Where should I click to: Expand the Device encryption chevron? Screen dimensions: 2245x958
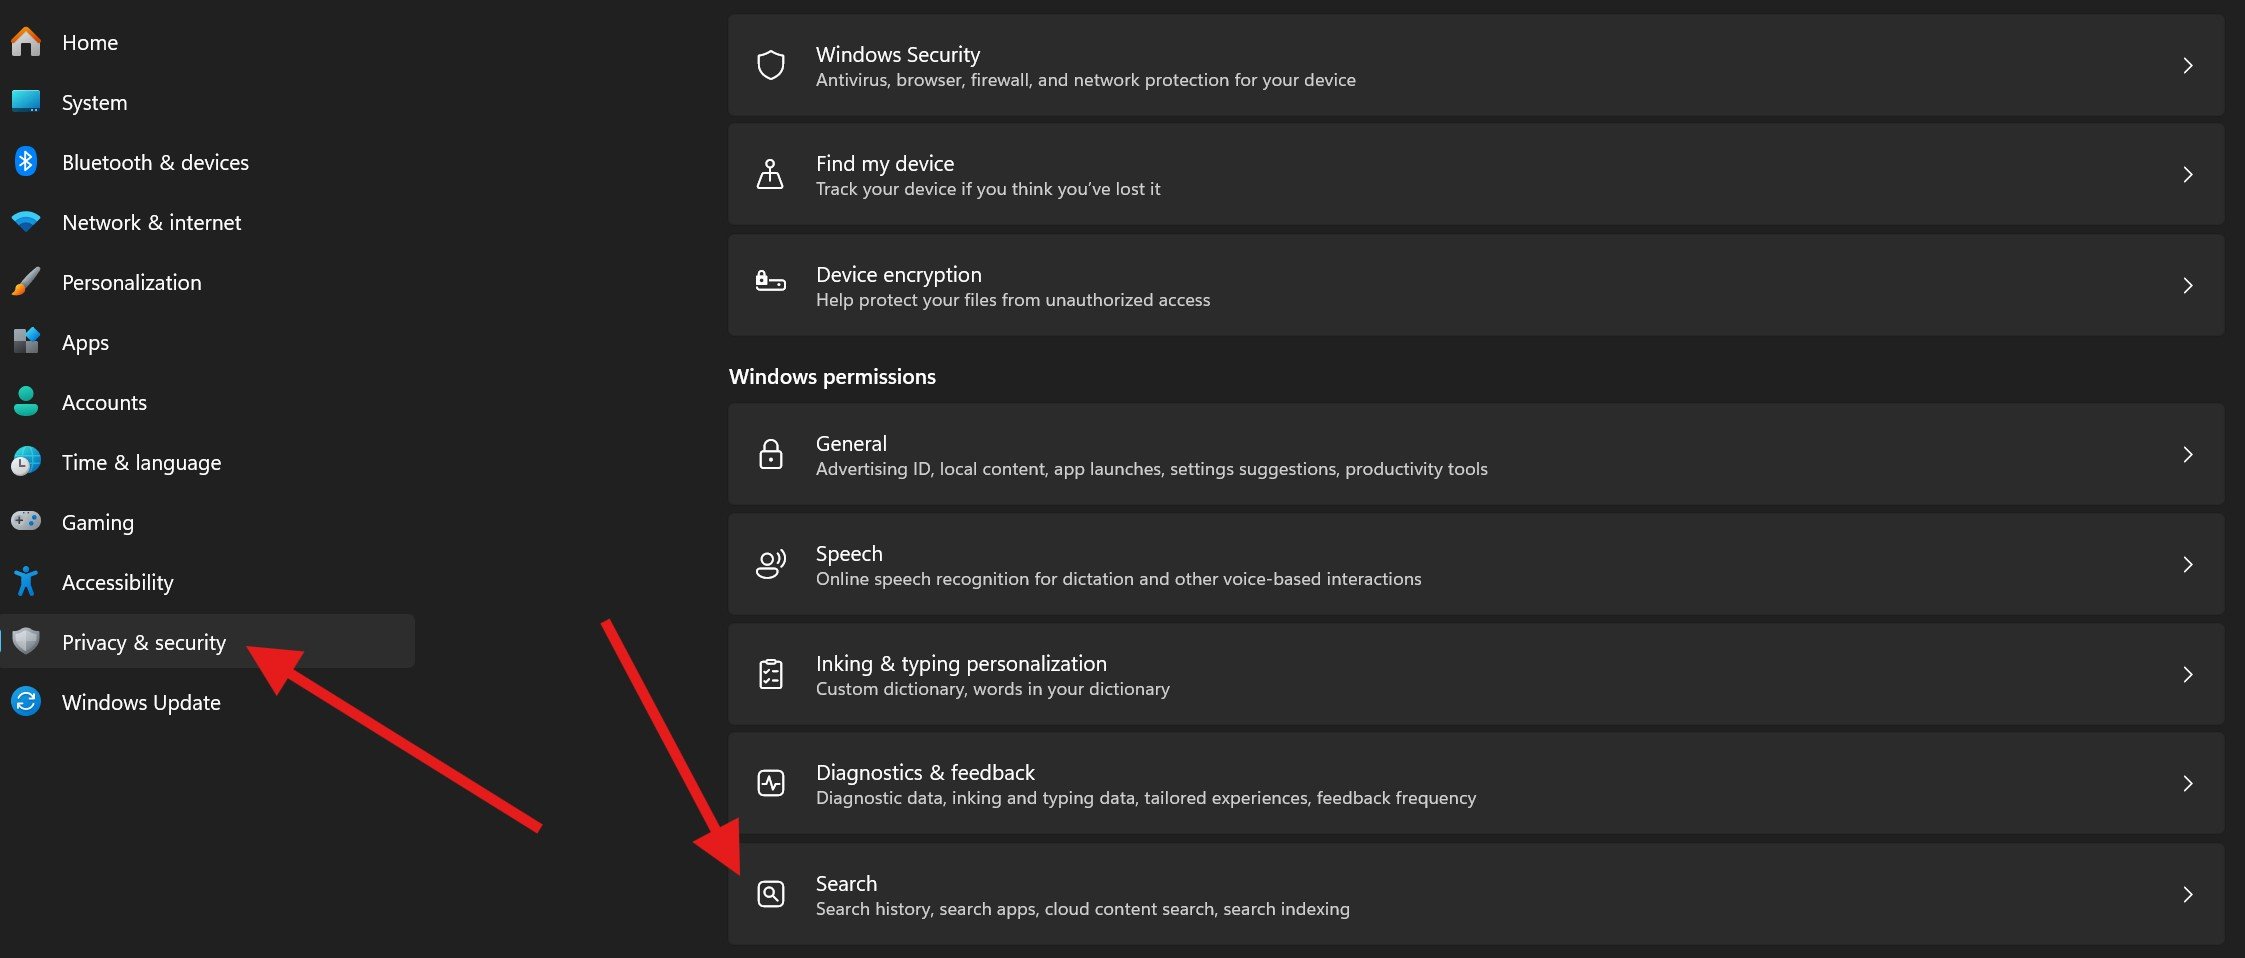click(x=2188, y=285)
